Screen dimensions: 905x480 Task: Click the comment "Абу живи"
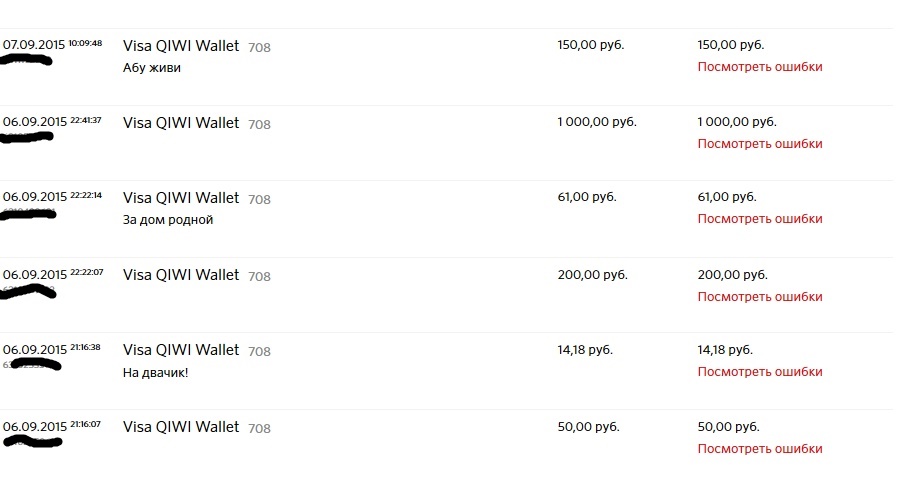(x=152, y=68)
